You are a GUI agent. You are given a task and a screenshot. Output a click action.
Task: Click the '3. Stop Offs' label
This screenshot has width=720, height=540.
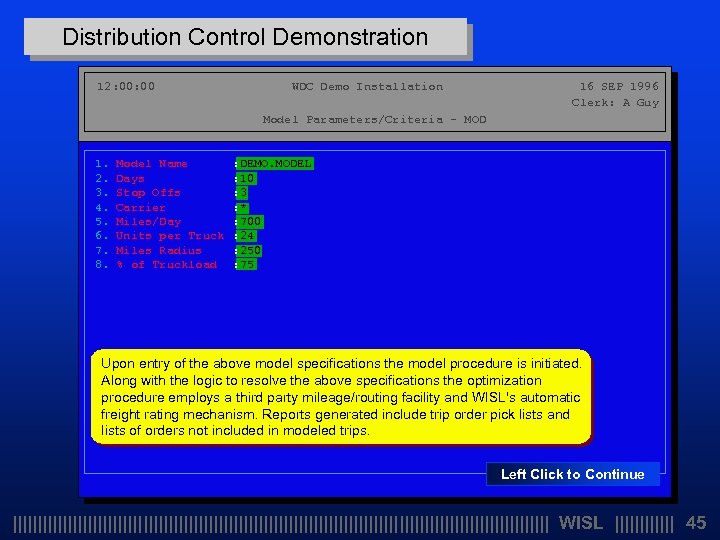pos(138,192)
